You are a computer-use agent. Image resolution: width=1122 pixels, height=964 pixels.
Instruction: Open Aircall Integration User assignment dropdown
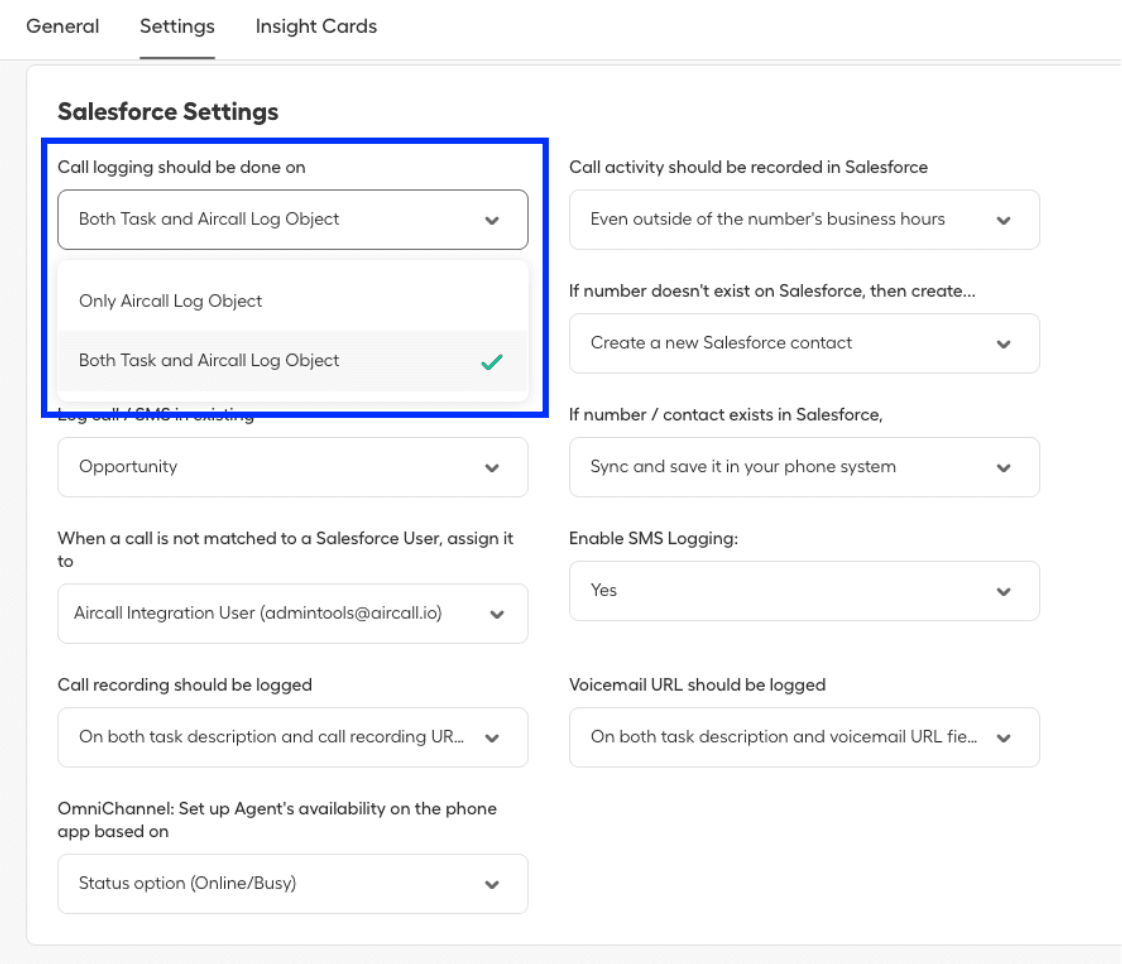[292, 614]
